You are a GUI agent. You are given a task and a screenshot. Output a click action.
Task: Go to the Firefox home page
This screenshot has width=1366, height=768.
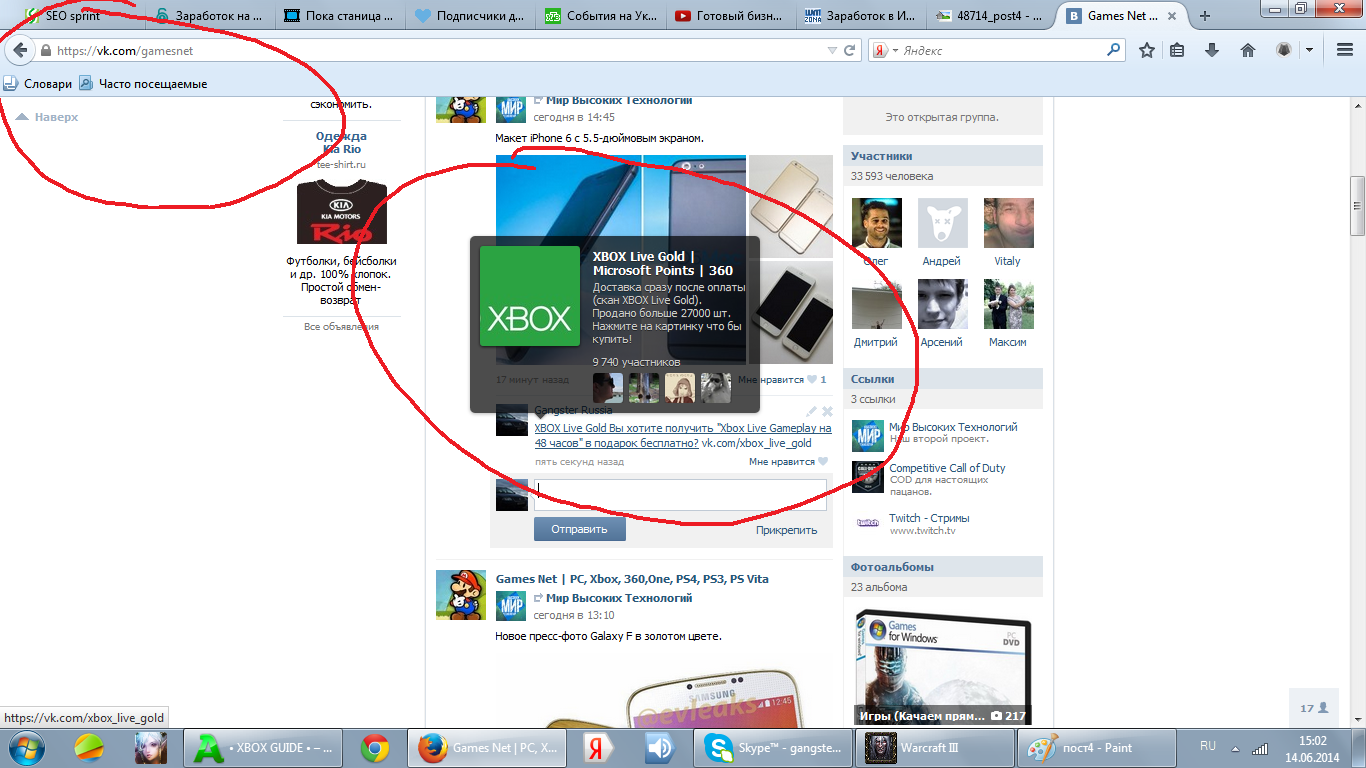pyautogui.click(x=1247, y=50)
